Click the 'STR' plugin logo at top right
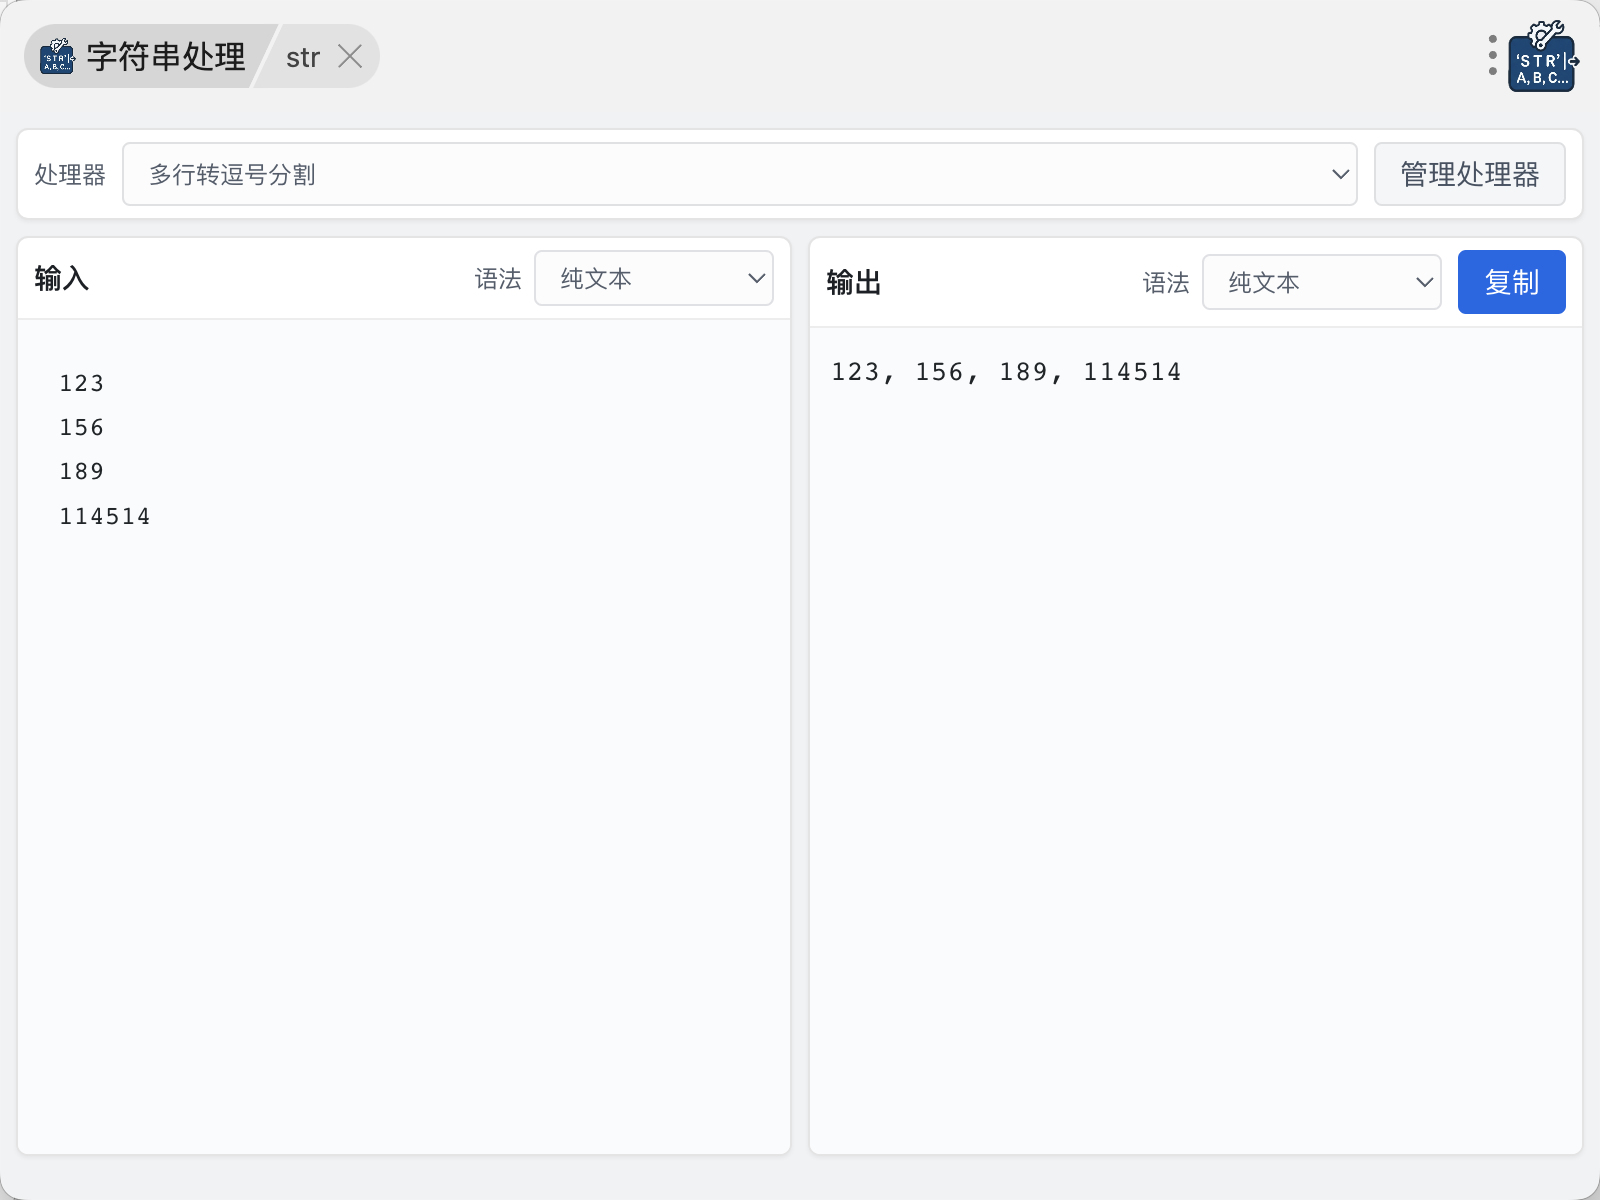The image size is (1600, 1200). pyautogui.click(x=1543, y=58)
